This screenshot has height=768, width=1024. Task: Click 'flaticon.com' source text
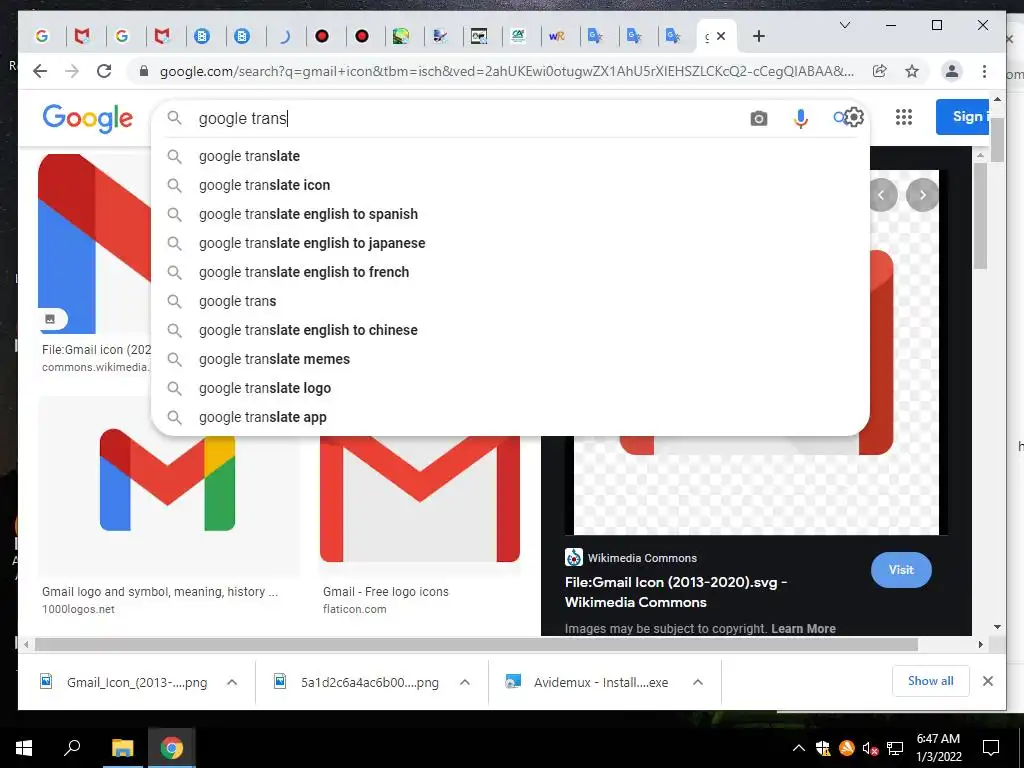click(x=355, y=609)
